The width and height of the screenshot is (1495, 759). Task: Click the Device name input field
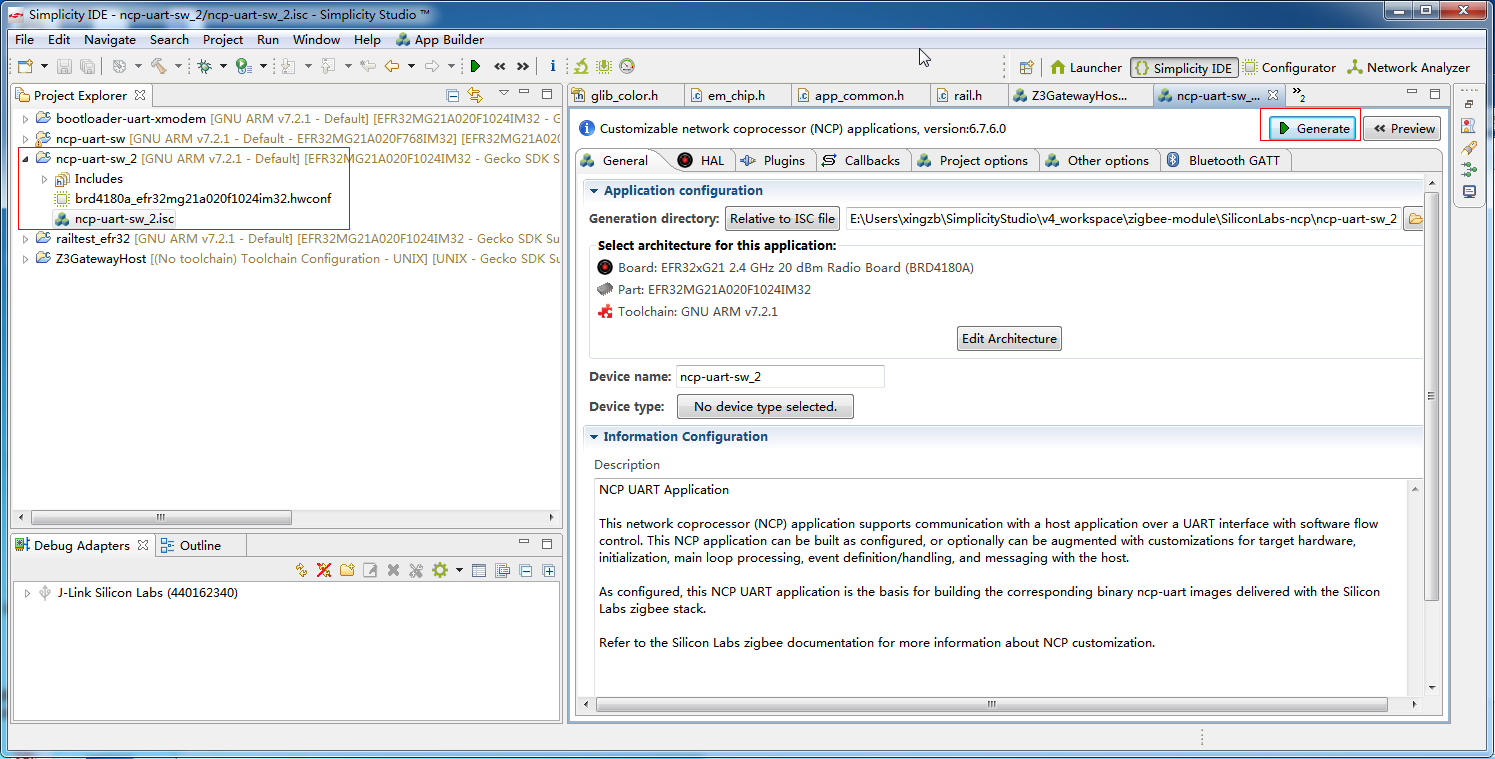(780, 377)
